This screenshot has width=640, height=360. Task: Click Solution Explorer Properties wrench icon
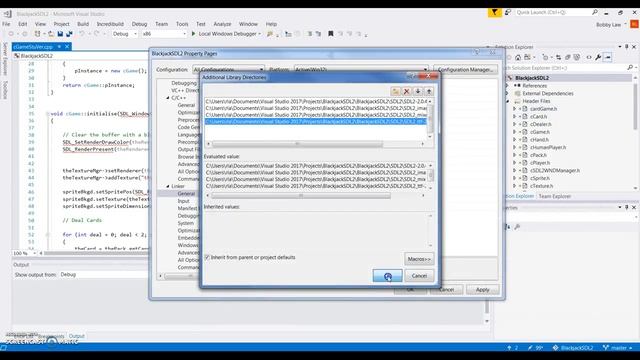point(598,58)
